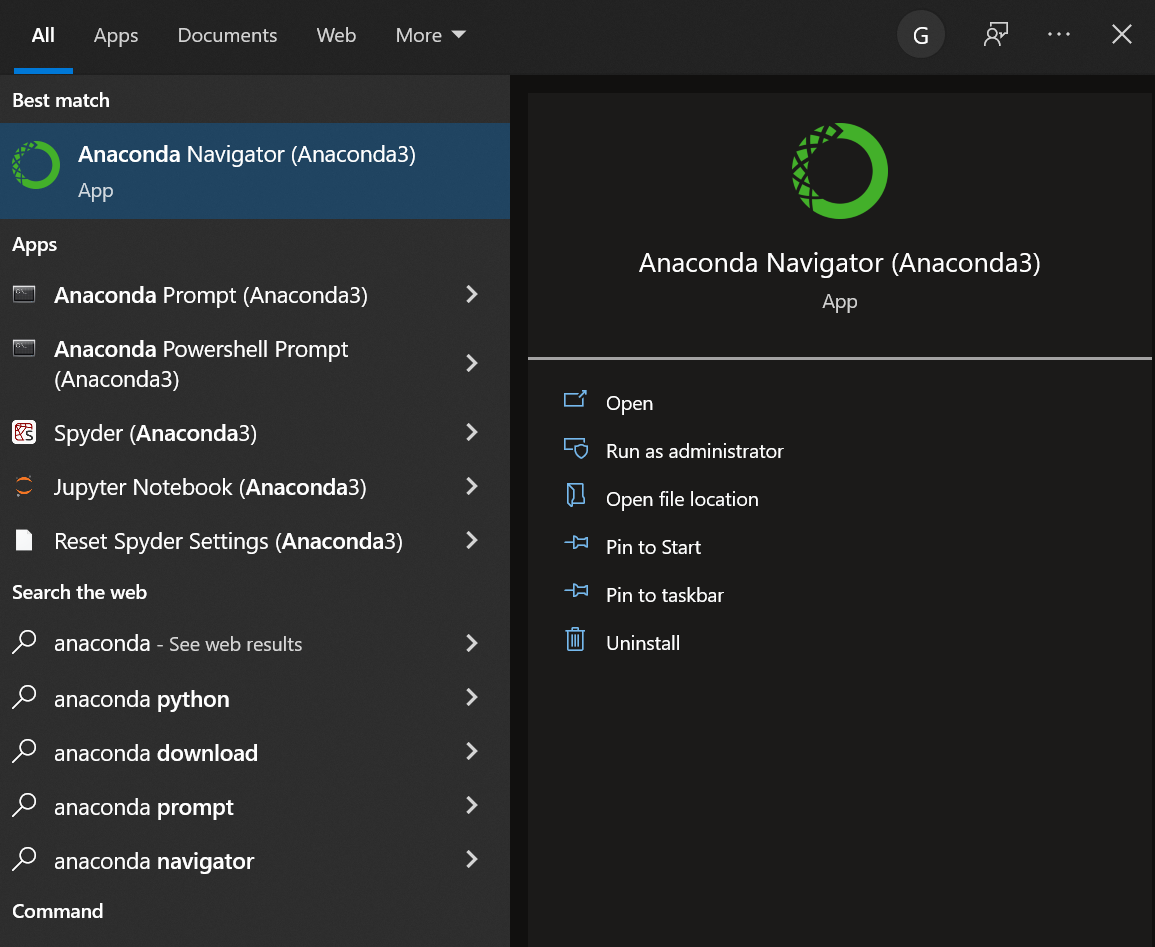Screen dimensions: 1155x947
Task: Switch to the Web tab
Action: pyautogui.click(x=336, y=35)
